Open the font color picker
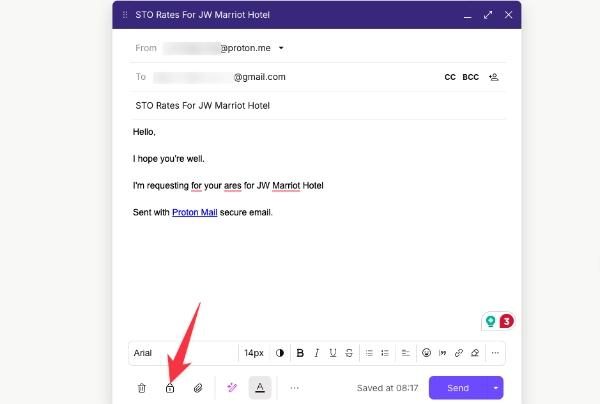This screenshot has width=600, height=404. pyautogui.click(x=280, y=353)
